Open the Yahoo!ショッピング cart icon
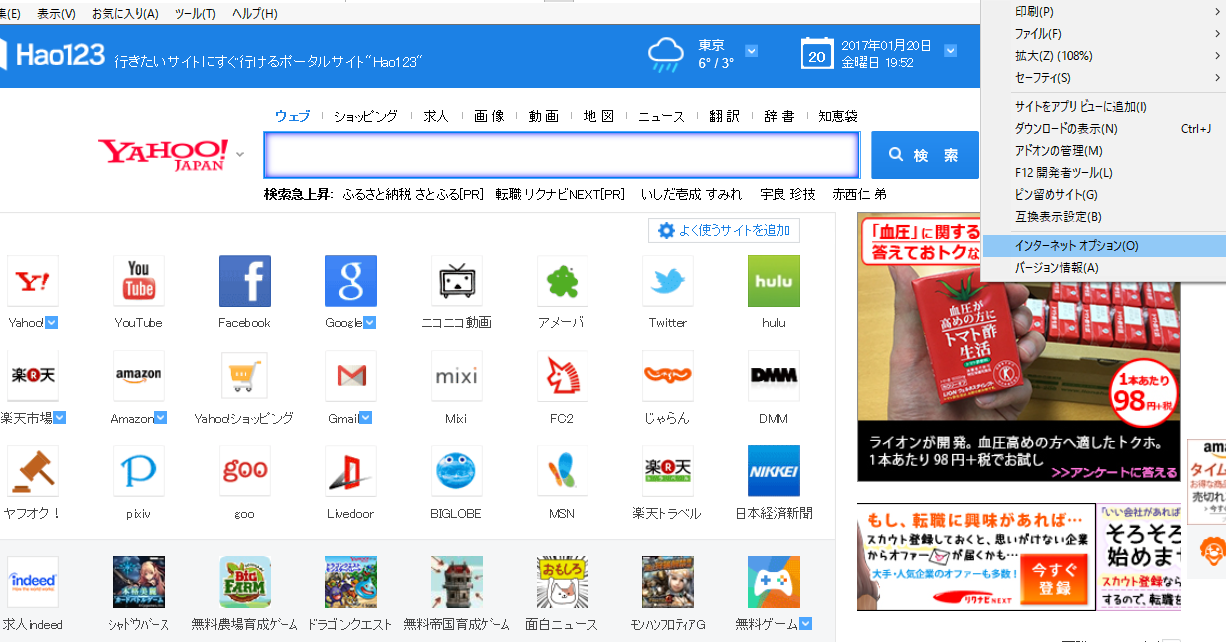Screen dimensions: 1226x642 [x=245, y=376]
